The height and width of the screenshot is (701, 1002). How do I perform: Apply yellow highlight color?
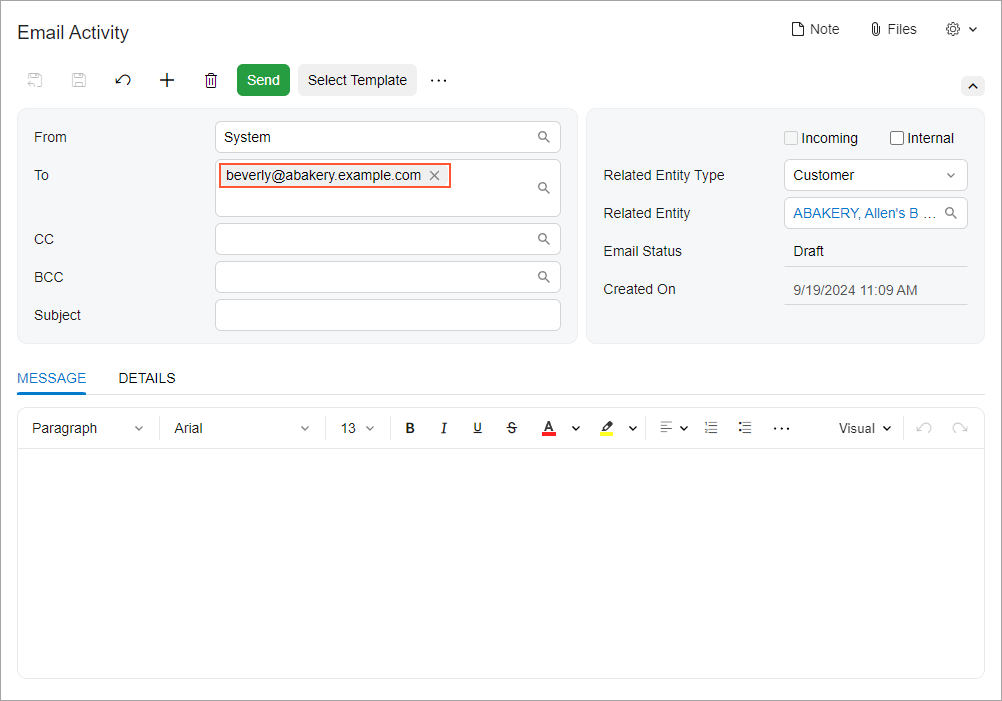pyautogui.click(x=607, y=428)
